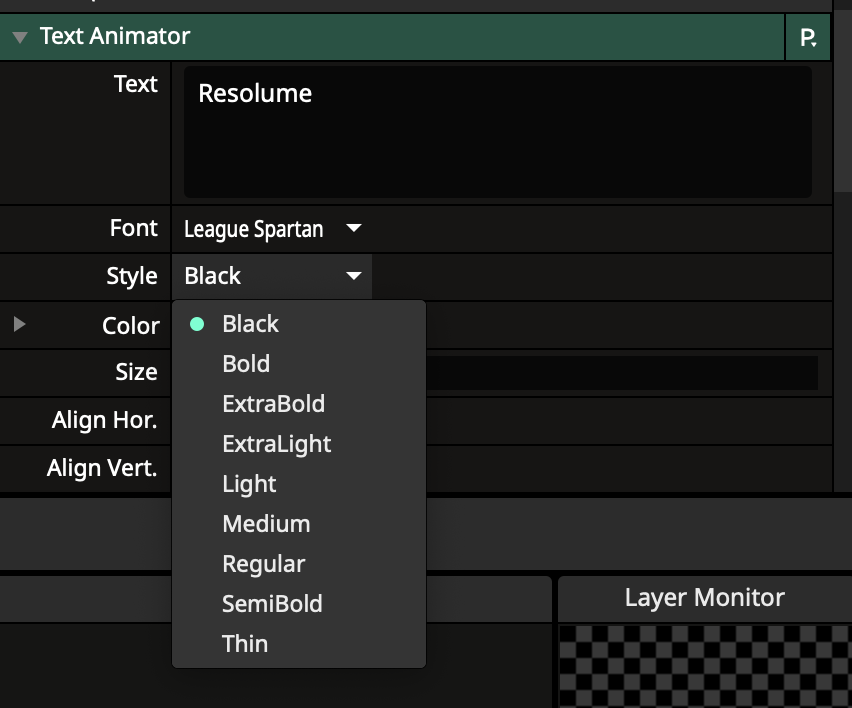The width and height of the screenshot is (852, 708).
Task: Choose ExtraBold font style
Action: [273, 404]
